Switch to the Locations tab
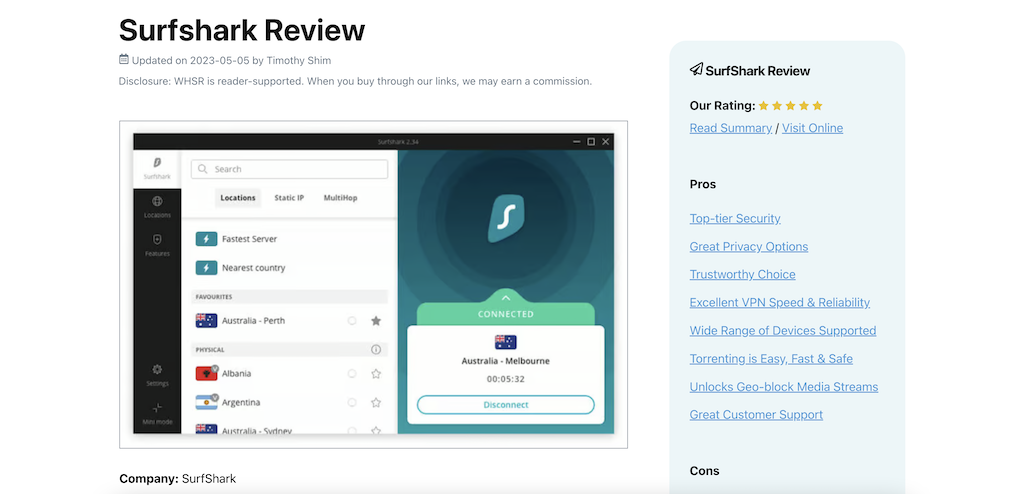Image resolution: width=1024 pixels, height=494 pixels. pos(238,198)
